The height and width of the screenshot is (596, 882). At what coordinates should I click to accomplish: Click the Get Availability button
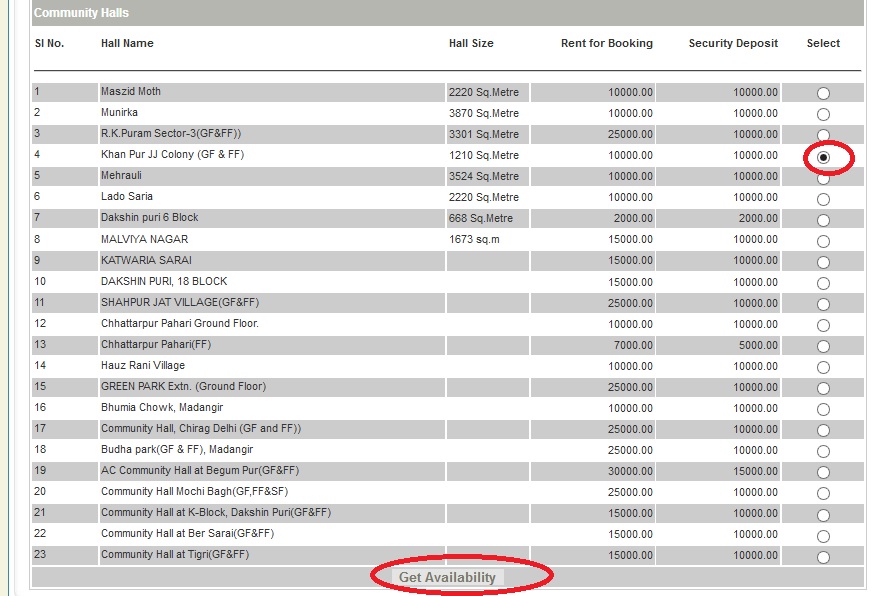(x=447, y=577)
